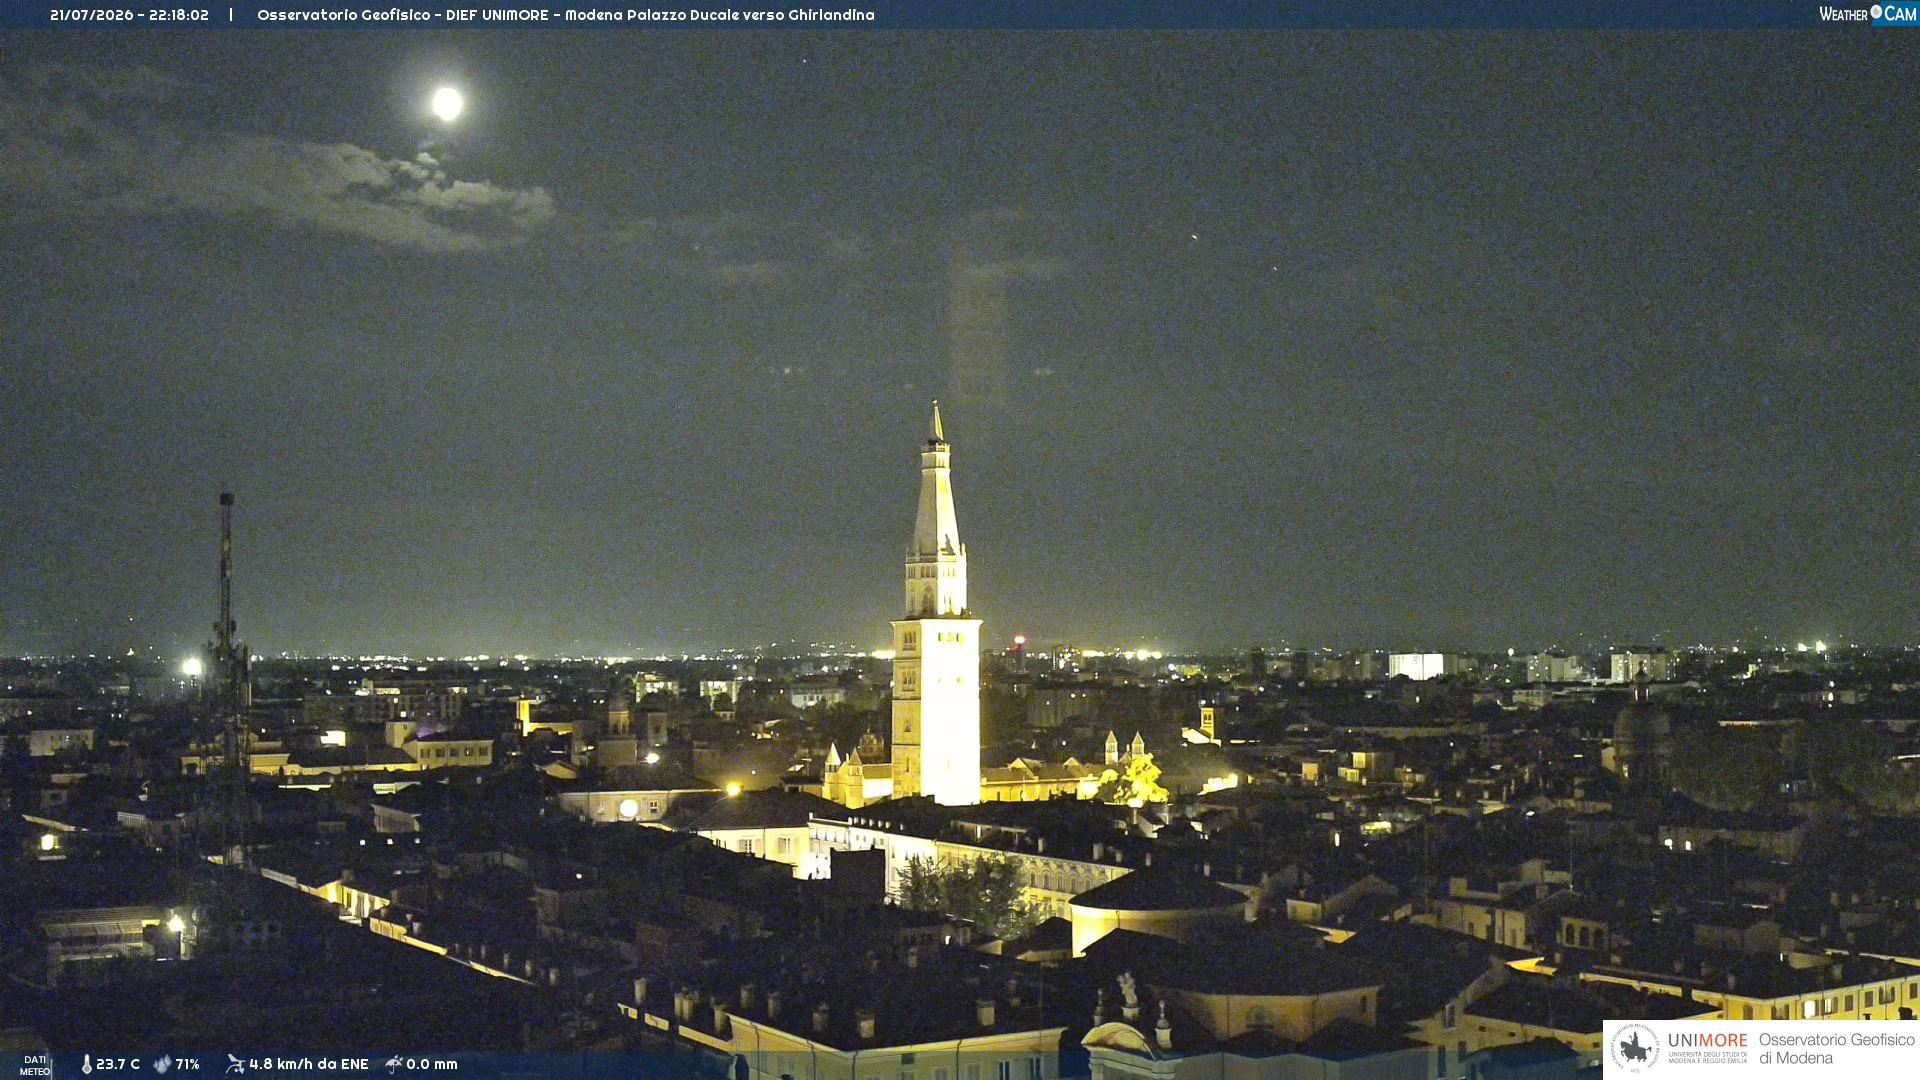1920x1080 pixels.
Task: Click the thermometer temperature icon
Action: pos(87,1064)
